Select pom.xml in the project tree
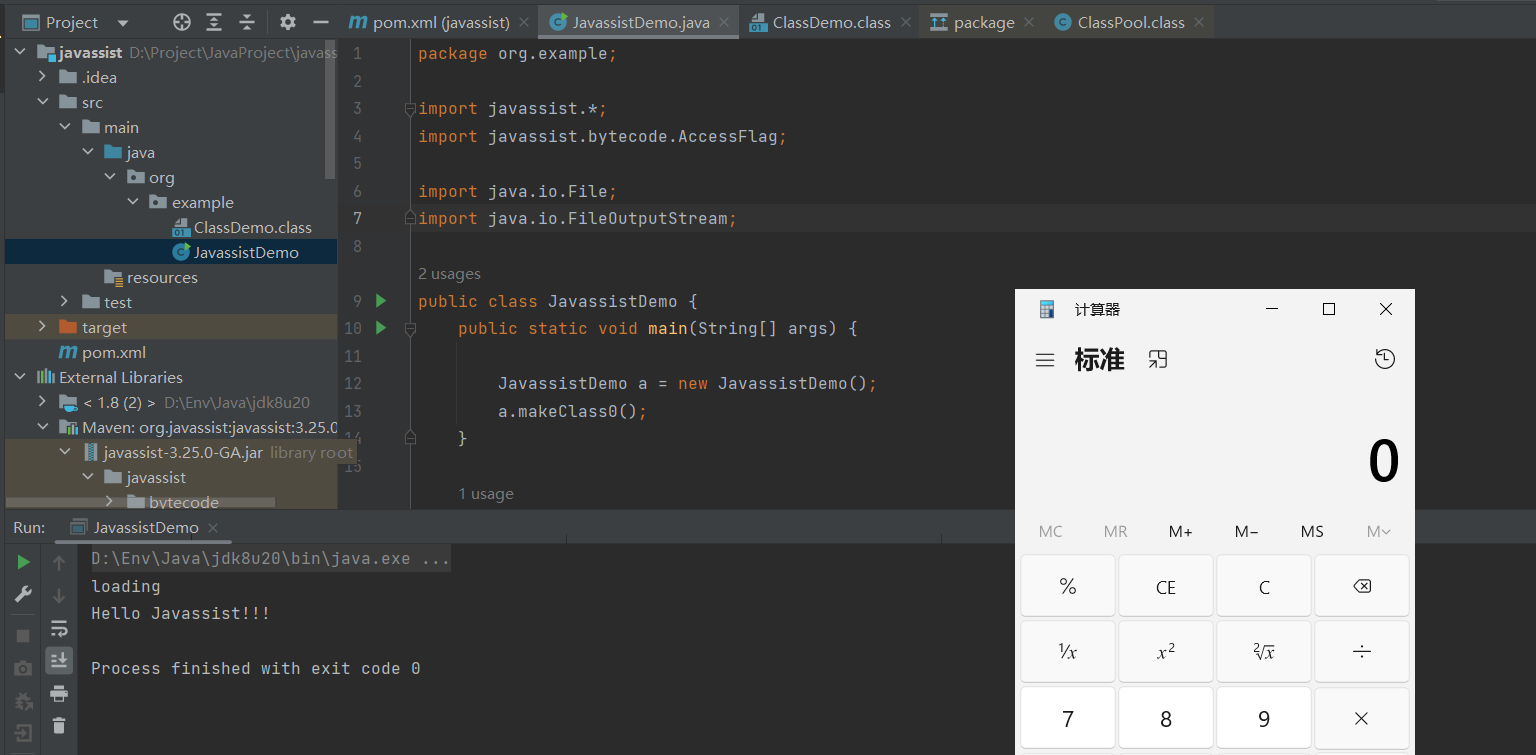The width and height of the screenshot is (1536, 755). (x=103, y=352)
